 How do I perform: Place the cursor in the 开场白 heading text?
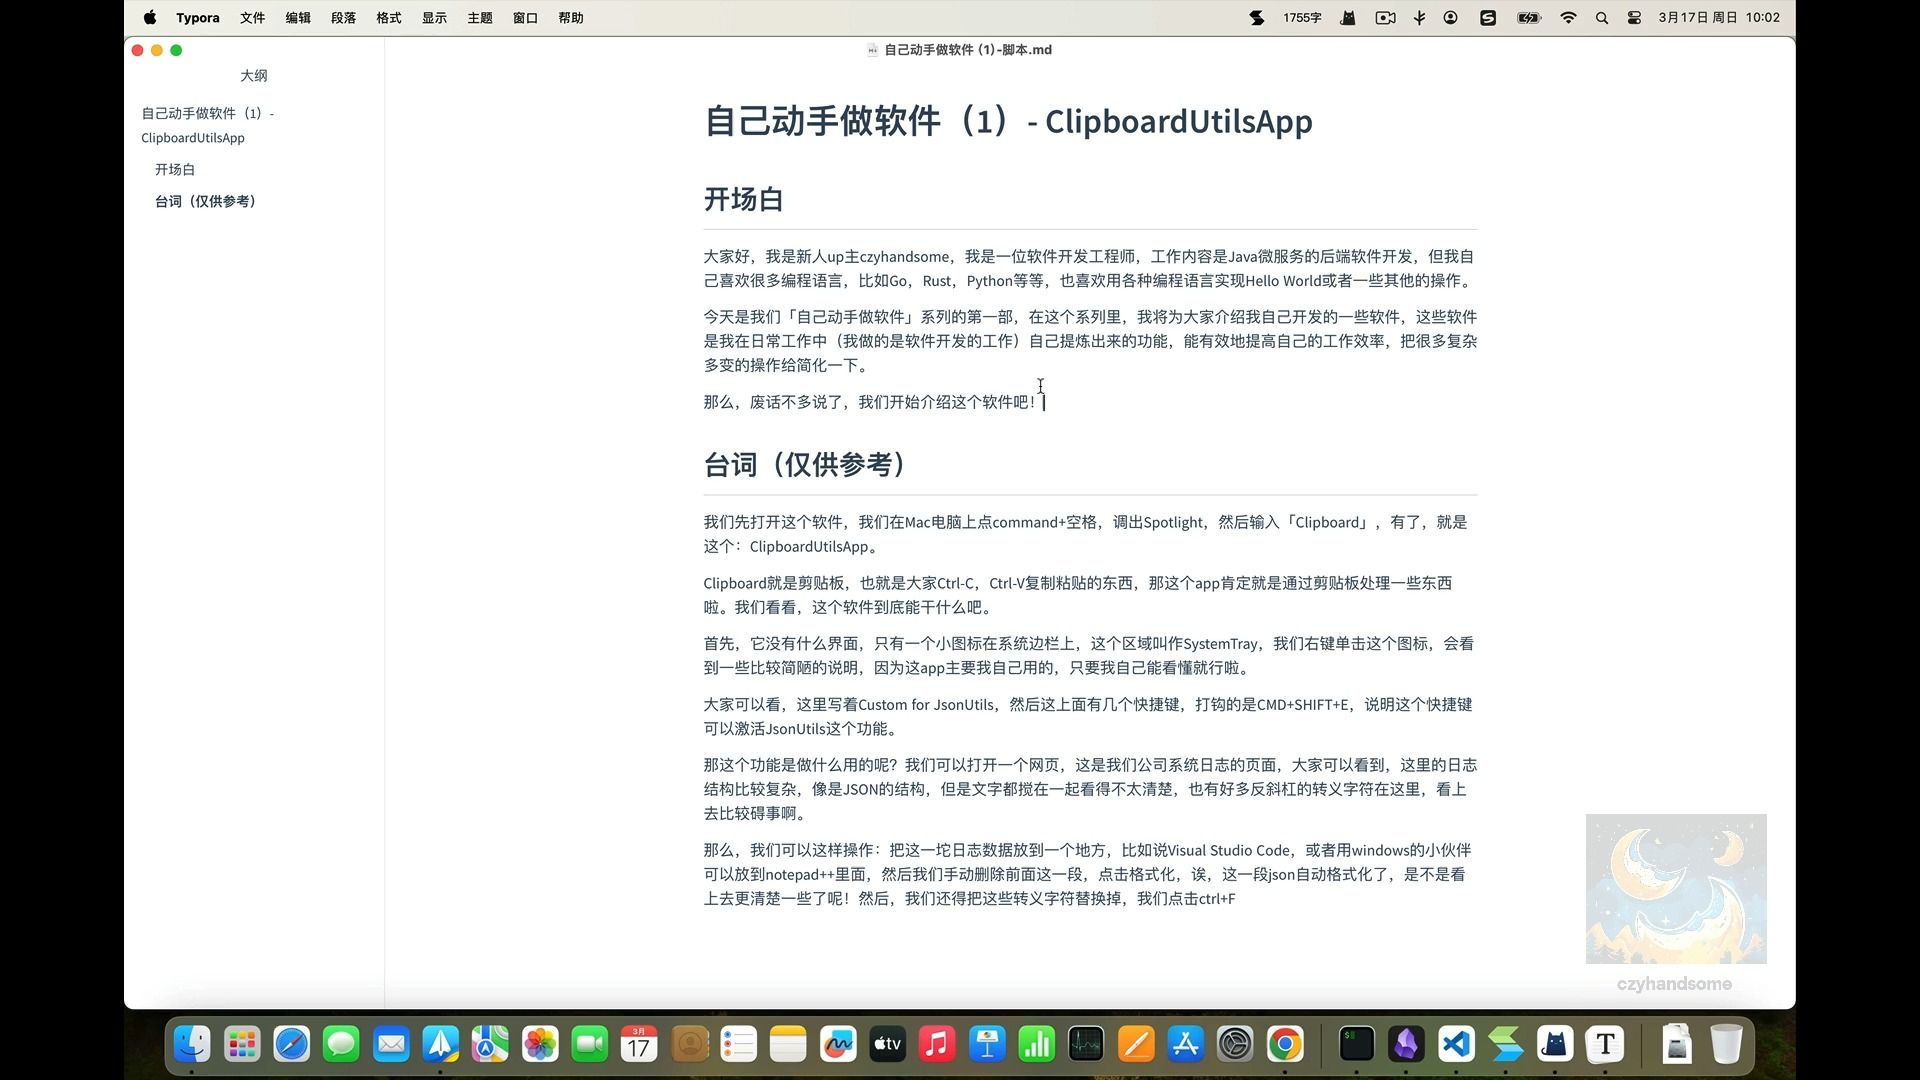(743, 200)
